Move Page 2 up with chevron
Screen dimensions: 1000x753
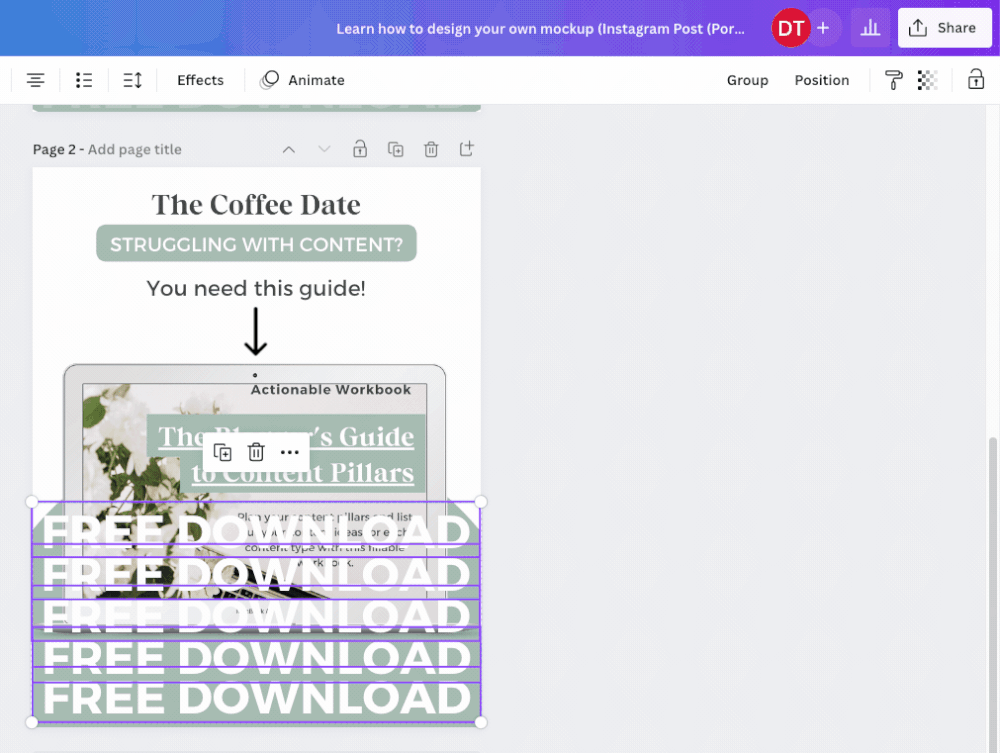[289, 149]
